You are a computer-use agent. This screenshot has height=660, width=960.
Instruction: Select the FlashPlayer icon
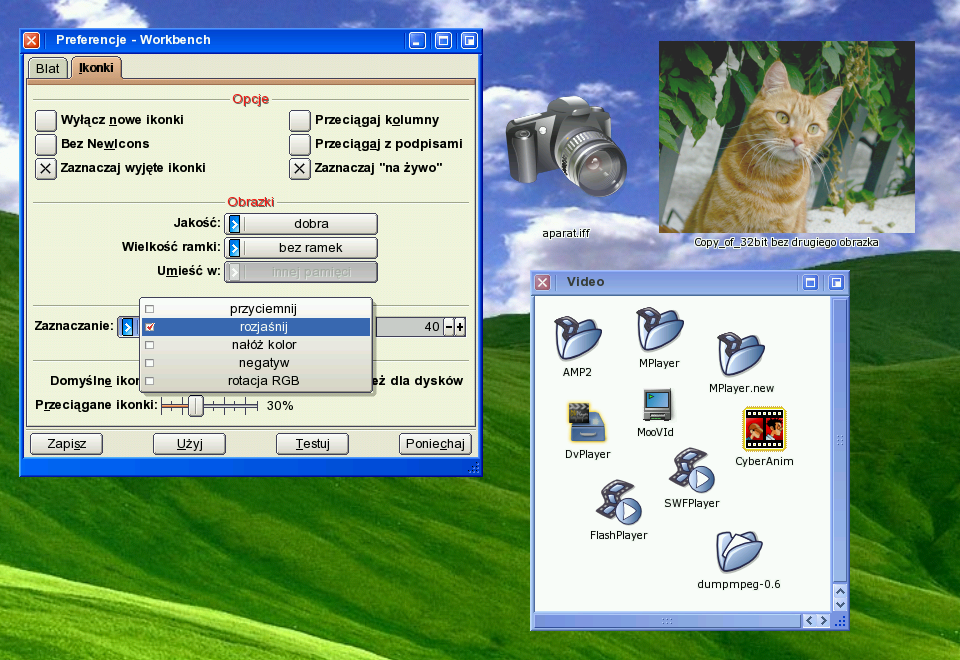[x=617, y=503]
